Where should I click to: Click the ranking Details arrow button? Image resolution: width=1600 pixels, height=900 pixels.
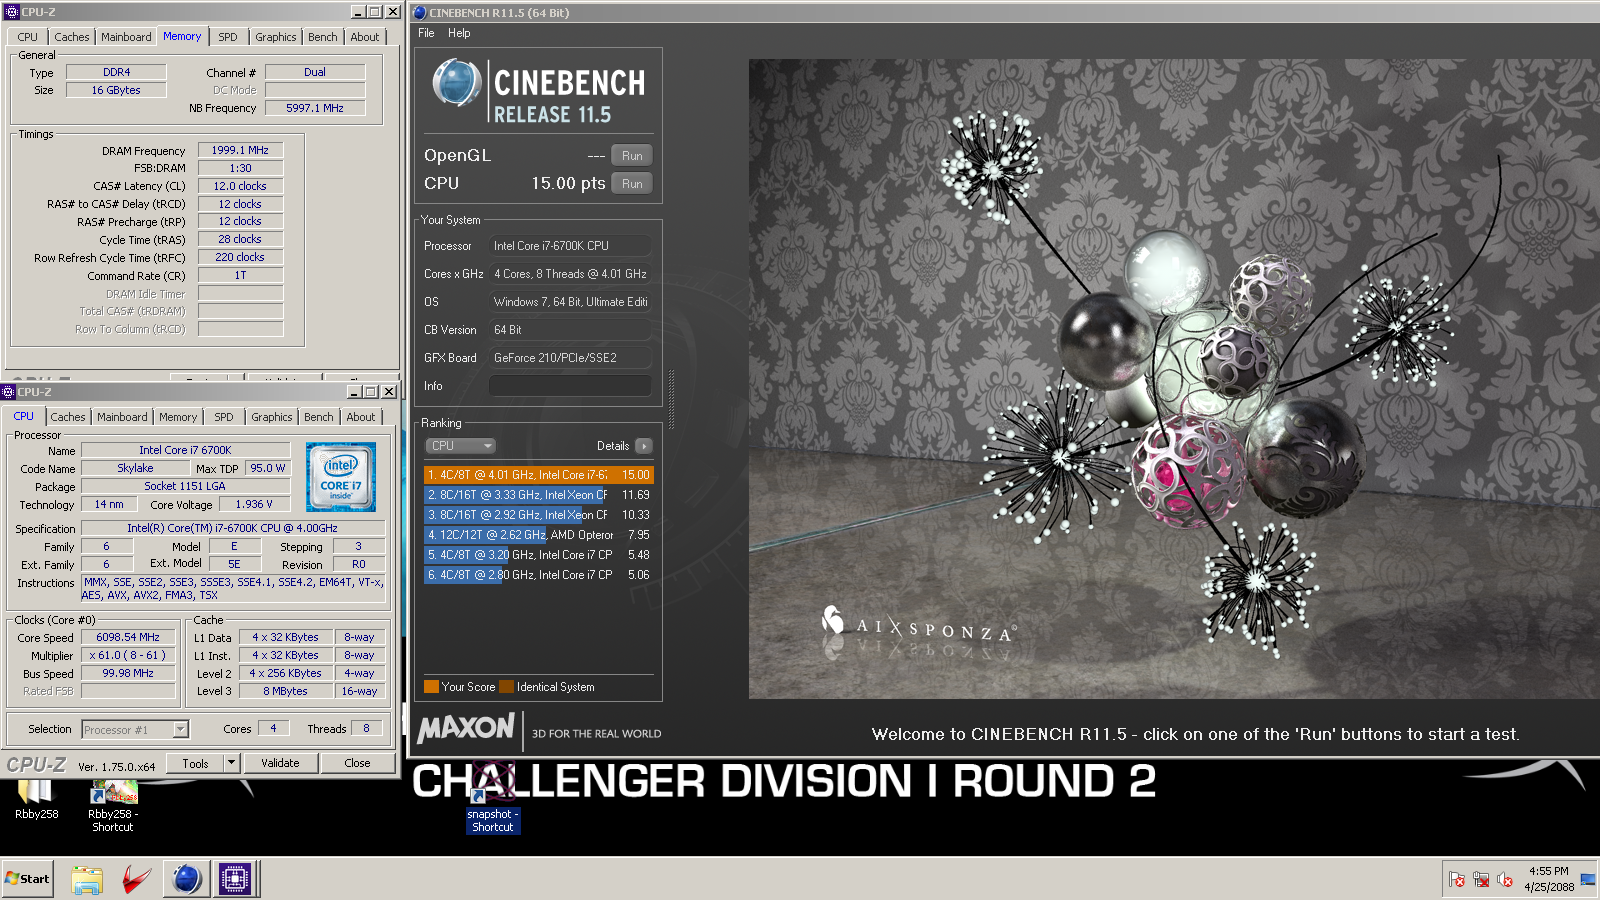(x=643, y=446)
